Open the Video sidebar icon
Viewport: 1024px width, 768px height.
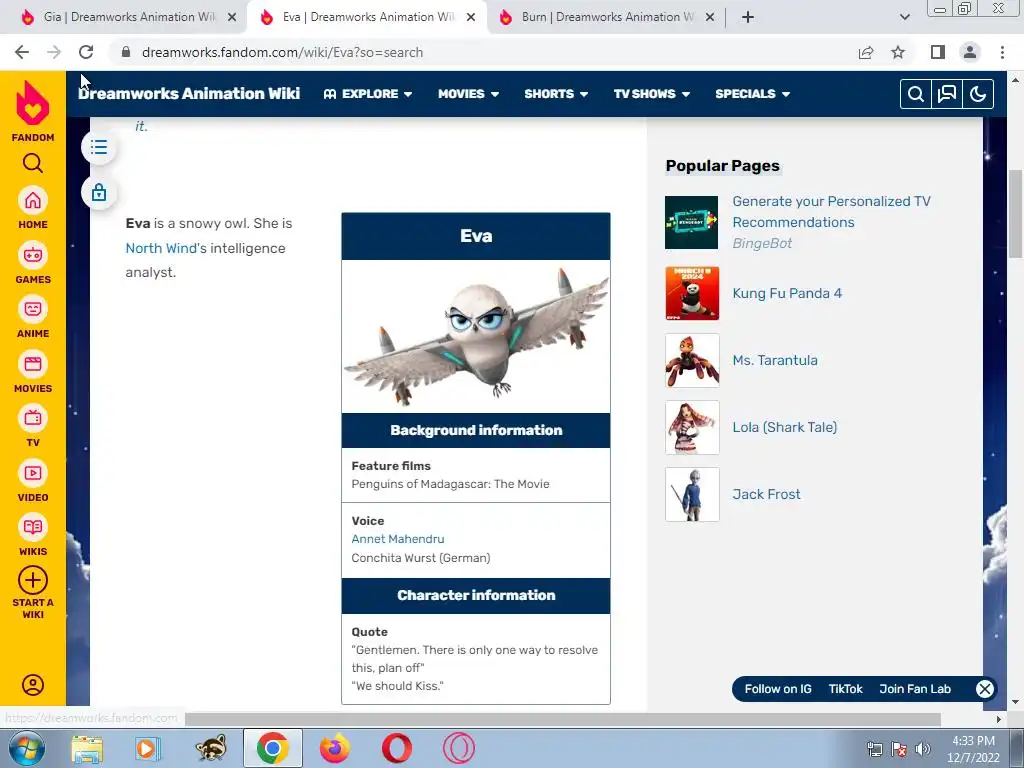(33, 473)
